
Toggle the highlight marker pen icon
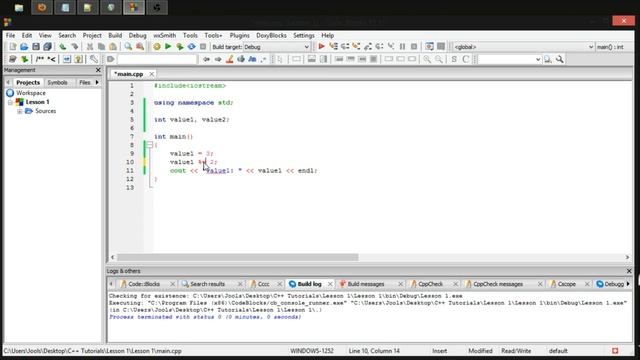[229, 60]
